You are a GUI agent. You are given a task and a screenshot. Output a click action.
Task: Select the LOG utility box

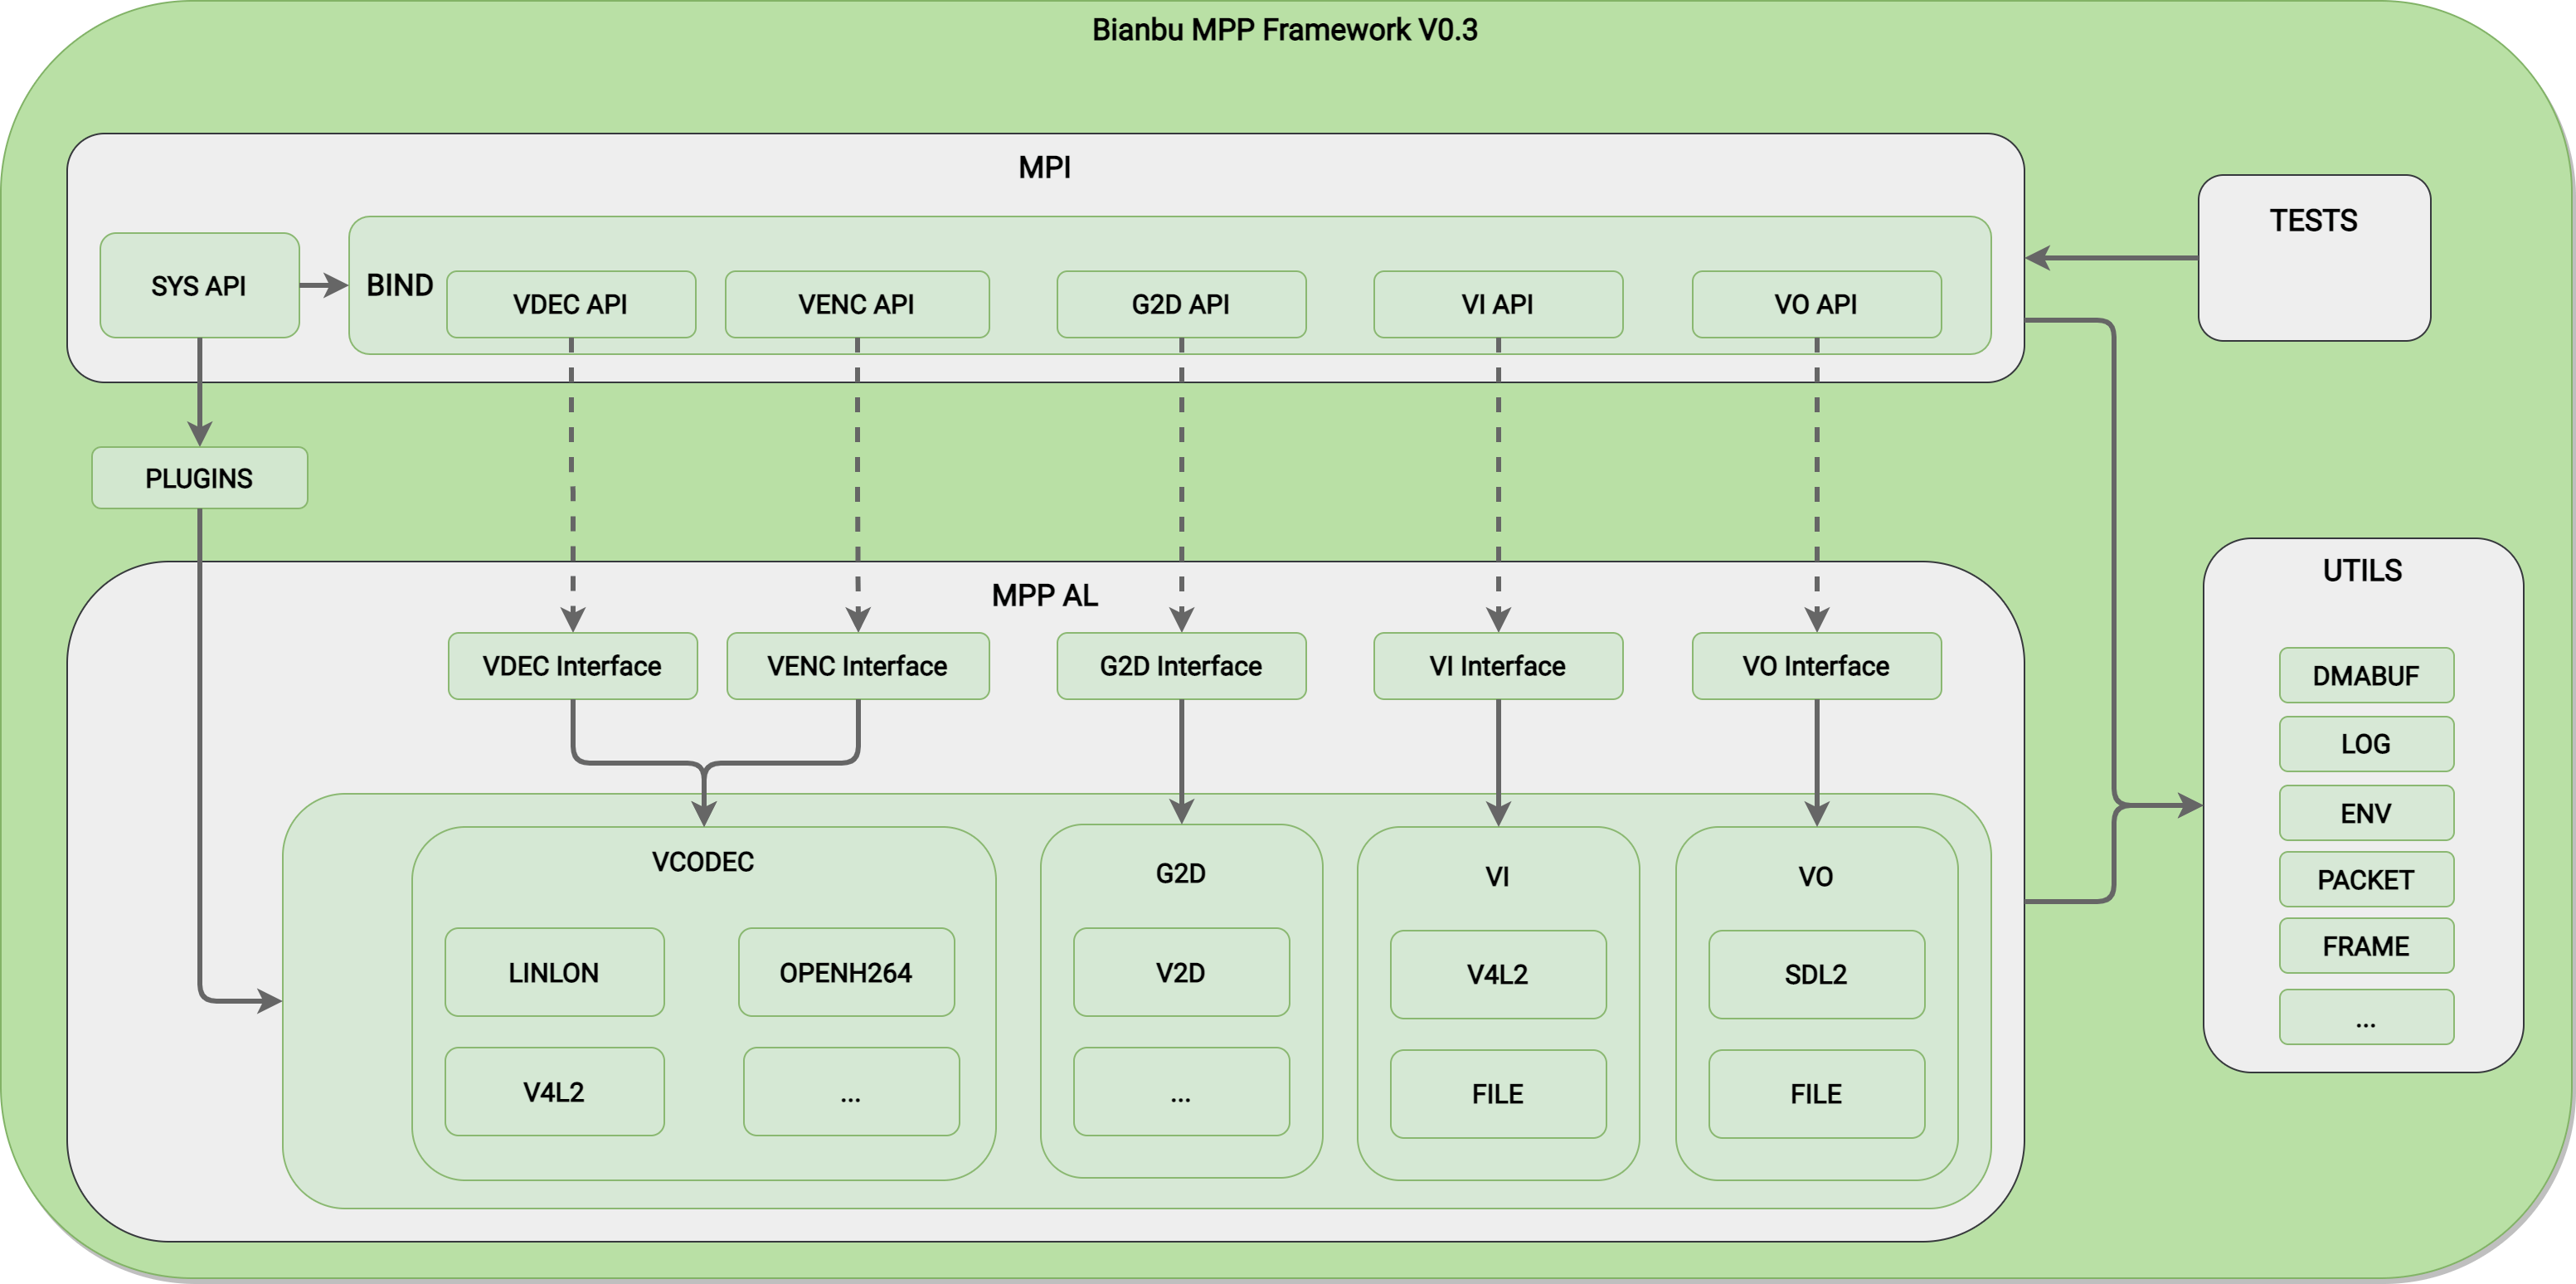pos(2365,744)
